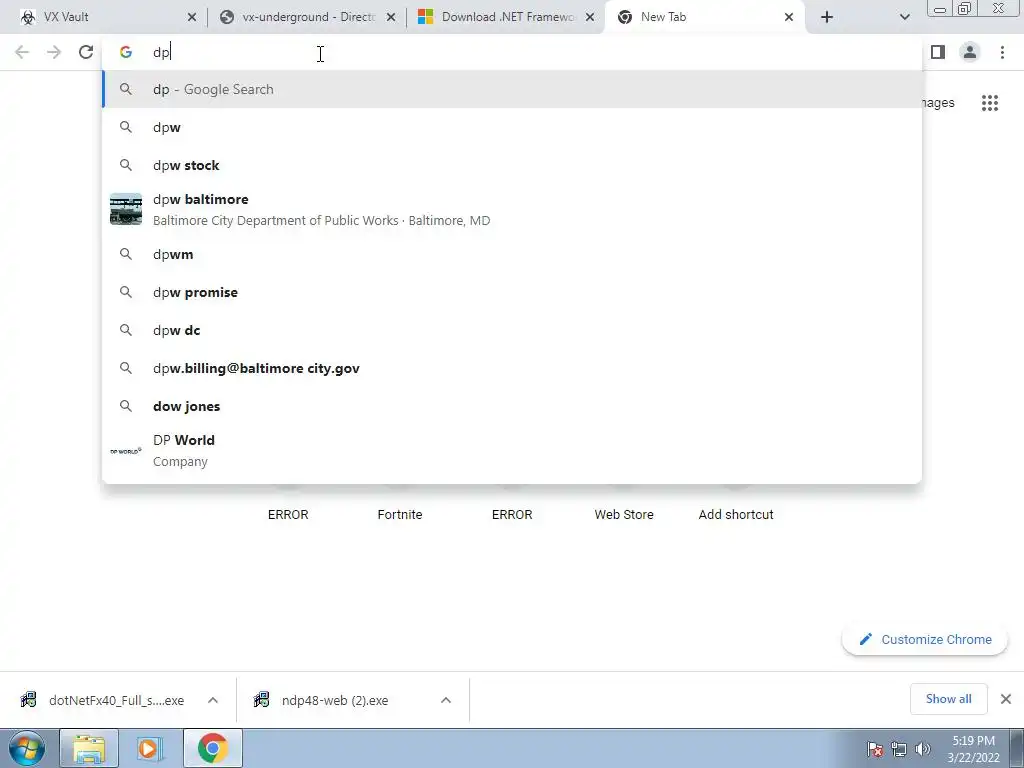1024x768 pixels.
Task: Close the New Tab tab
Action: 789,18
